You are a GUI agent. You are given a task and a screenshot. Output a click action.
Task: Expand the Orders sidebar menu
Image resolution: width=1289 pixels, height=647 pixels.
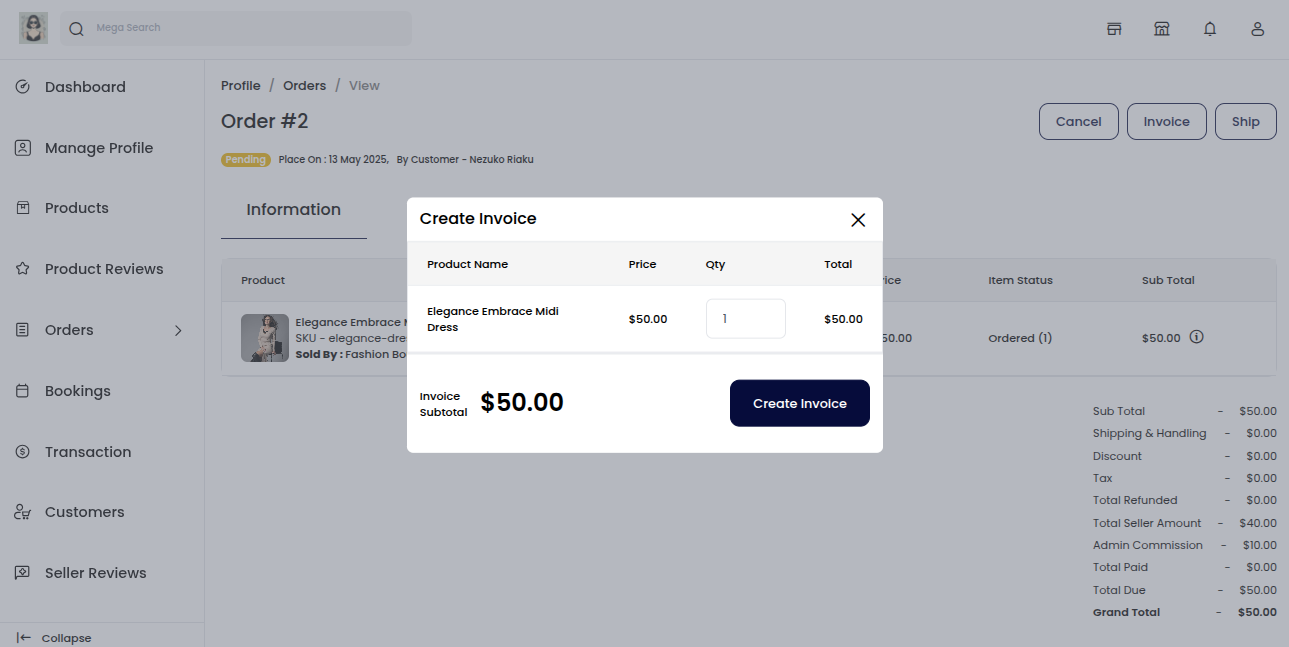178,330
